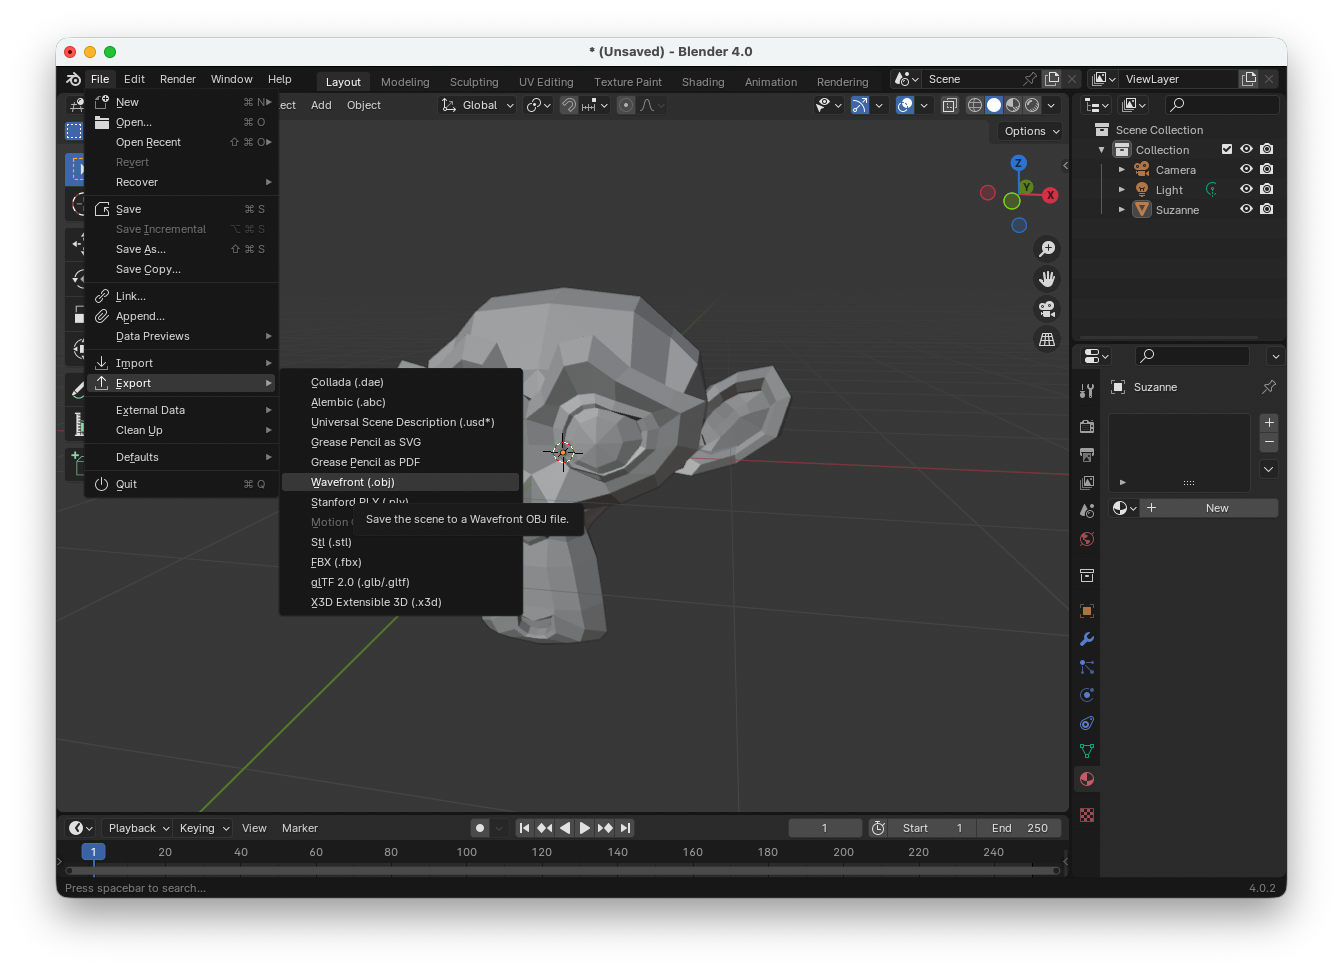This screenshot has height=972, width=1343.
Task: Click the pan hand icon in viewport
Action: point(1047,279)
